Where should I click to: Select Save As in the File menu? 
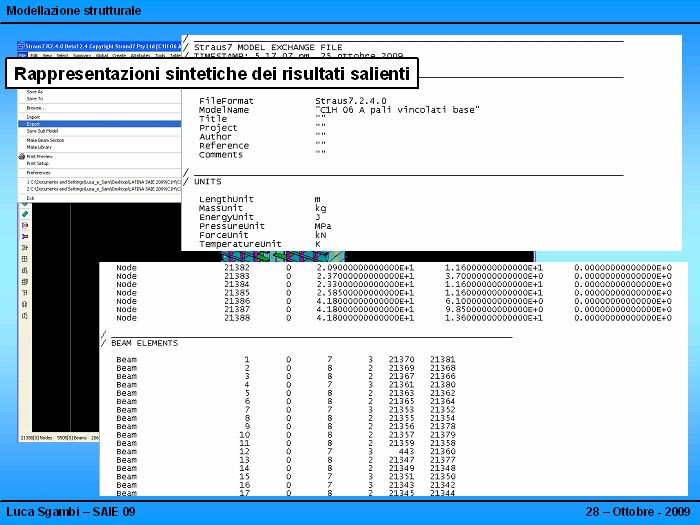35,91
